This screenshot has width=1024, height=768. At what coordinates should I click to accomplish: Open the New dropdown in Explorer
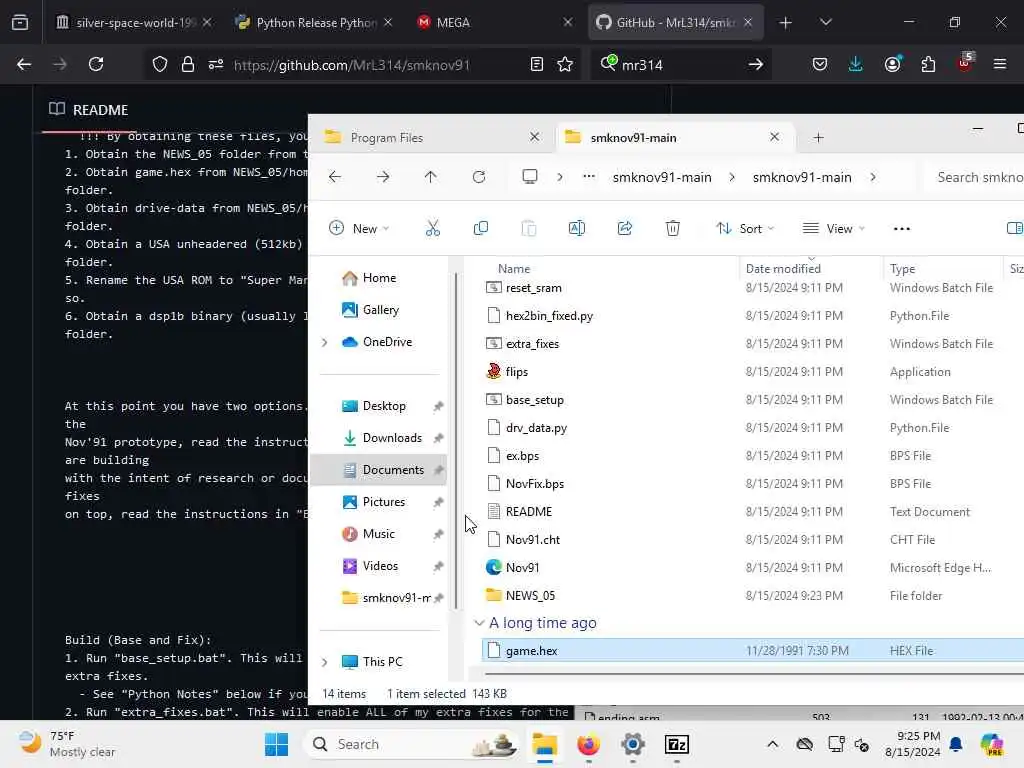pyautogui.click(x=359, y=229)
